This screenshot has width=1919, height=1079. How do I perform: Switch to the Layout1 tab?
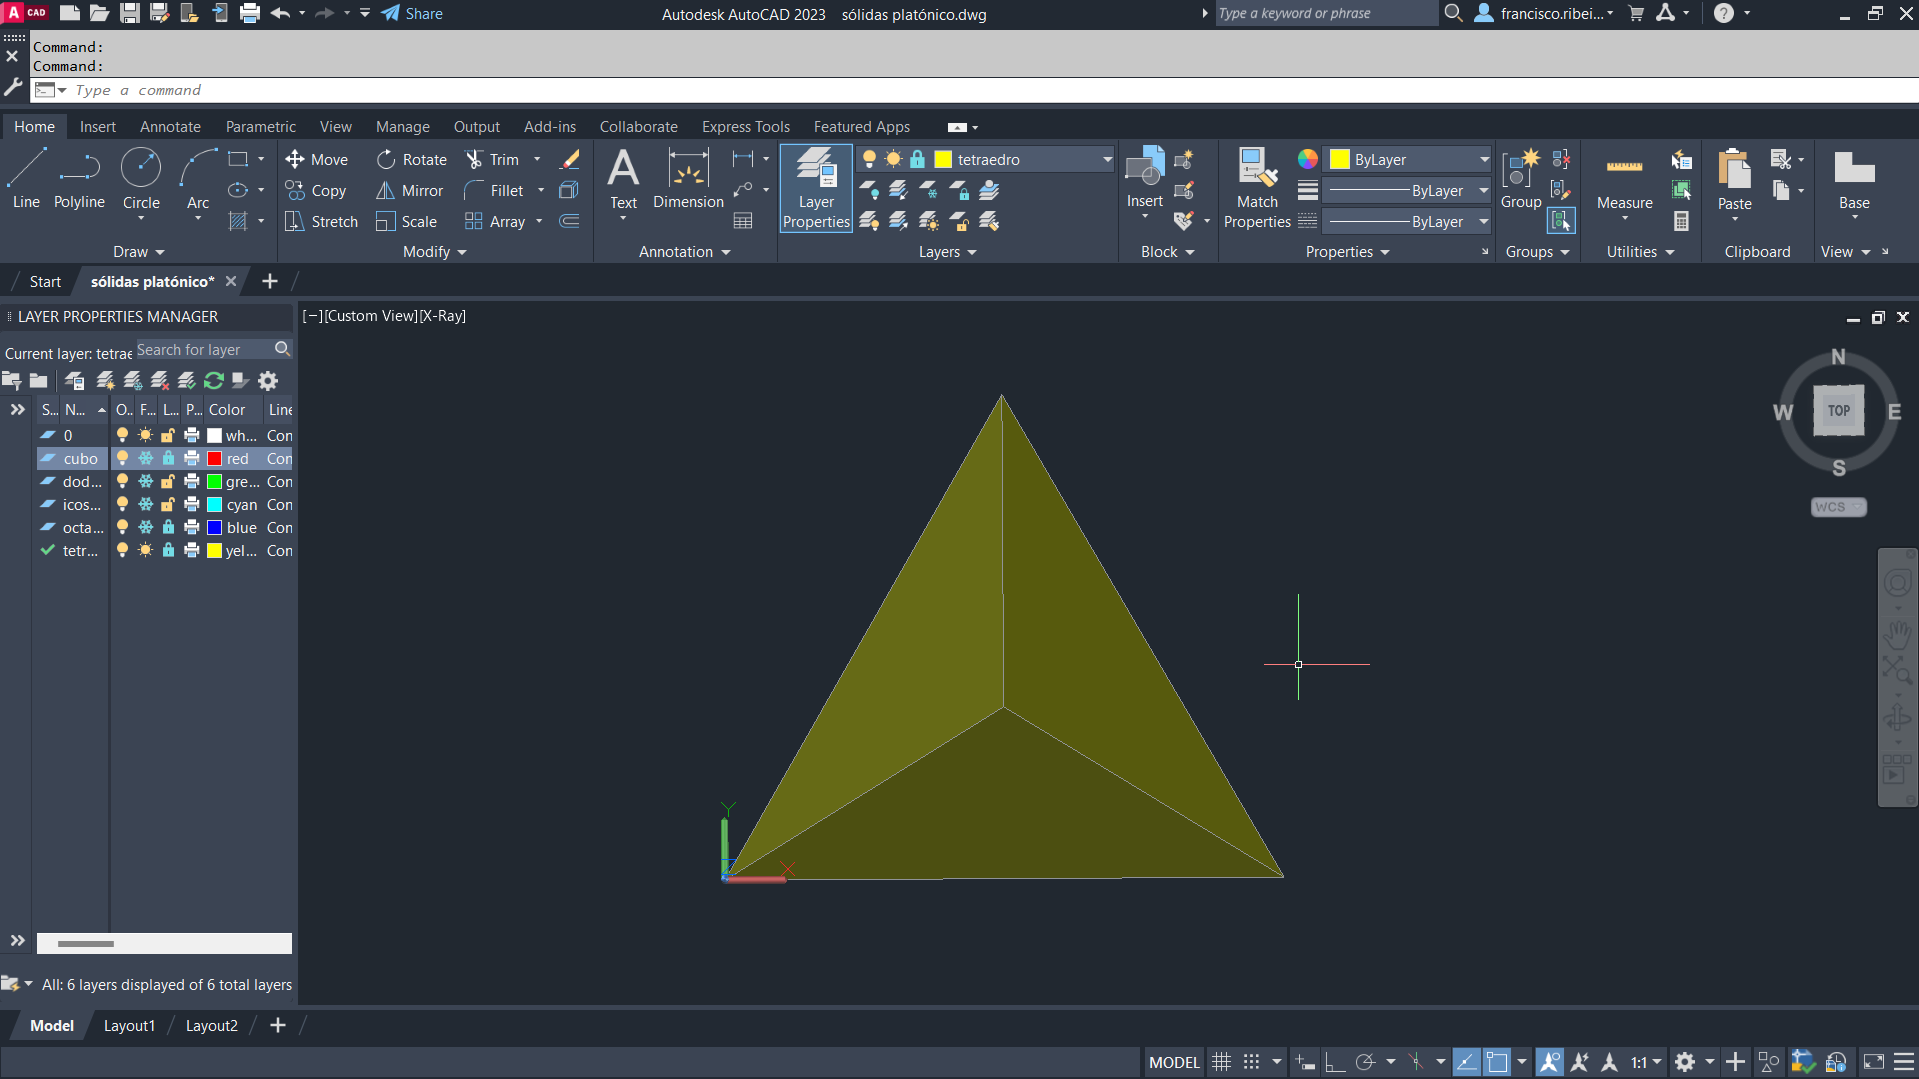tap(129, 1025)
